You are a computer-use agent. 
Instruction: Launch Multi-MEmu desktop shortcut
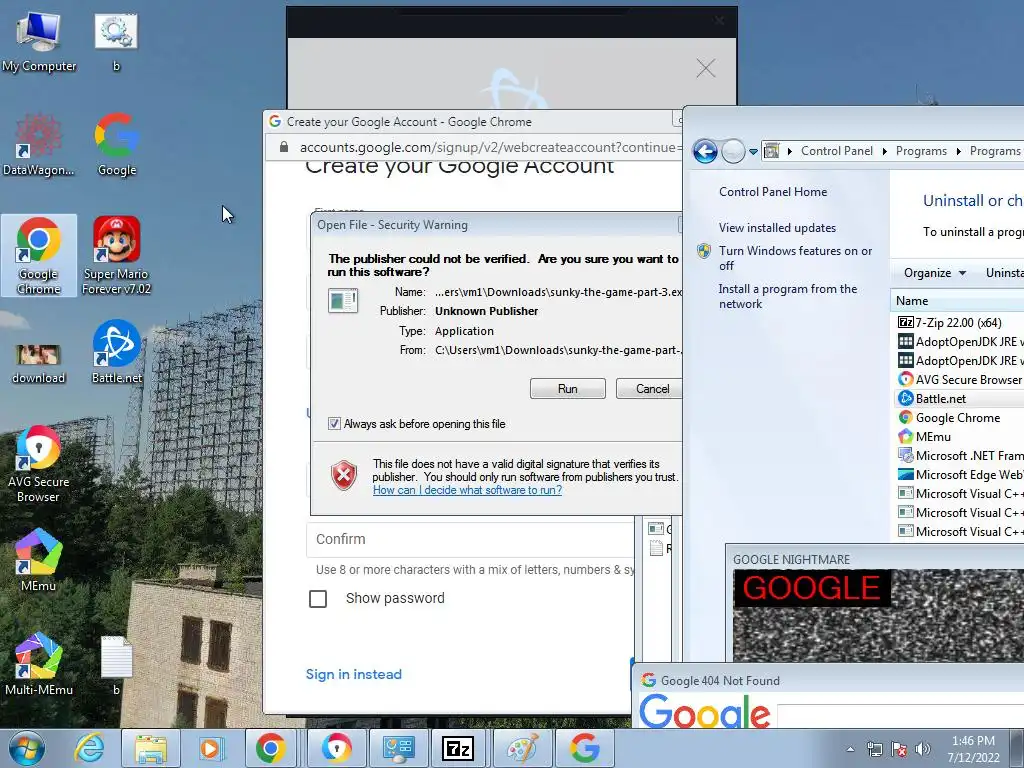point(39,664)
